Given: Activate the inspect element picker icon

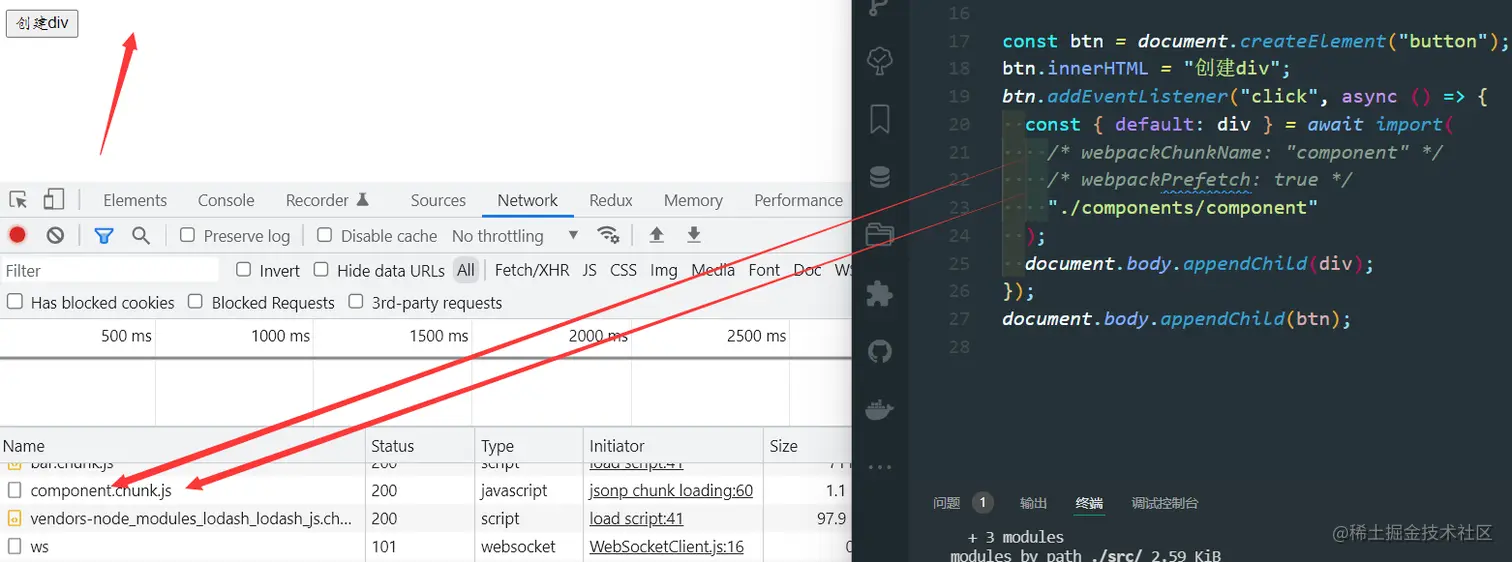Looking at the screenshot, I should click(18, 200).
